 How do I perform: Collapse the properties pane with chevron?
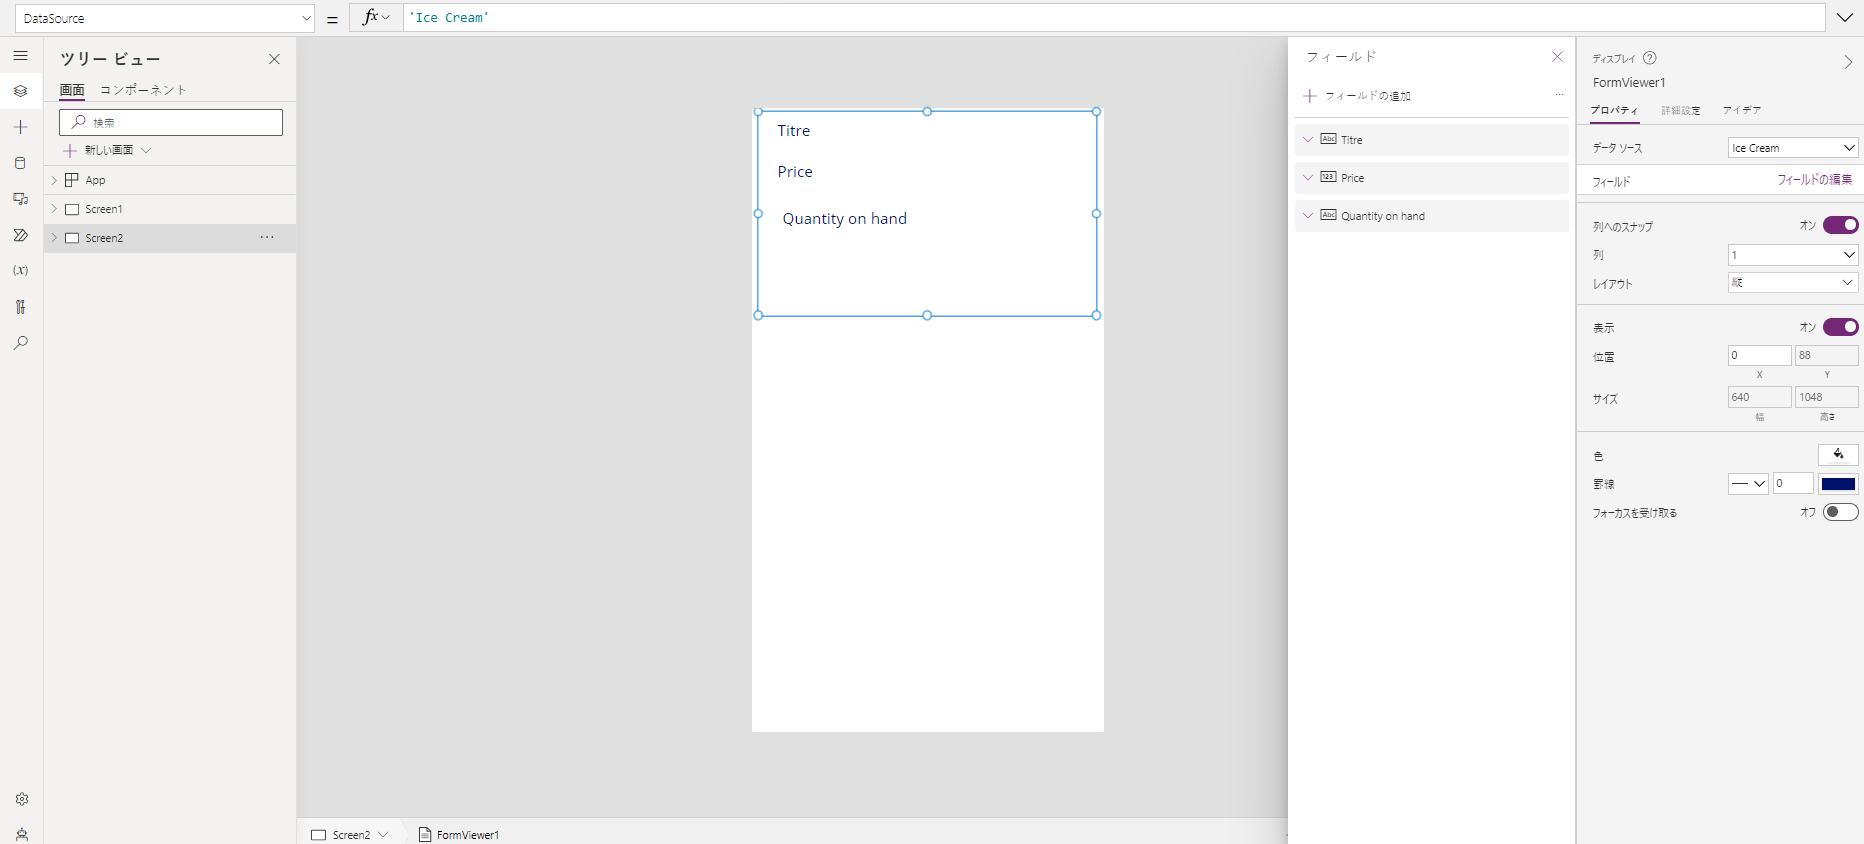point(1848,62)
